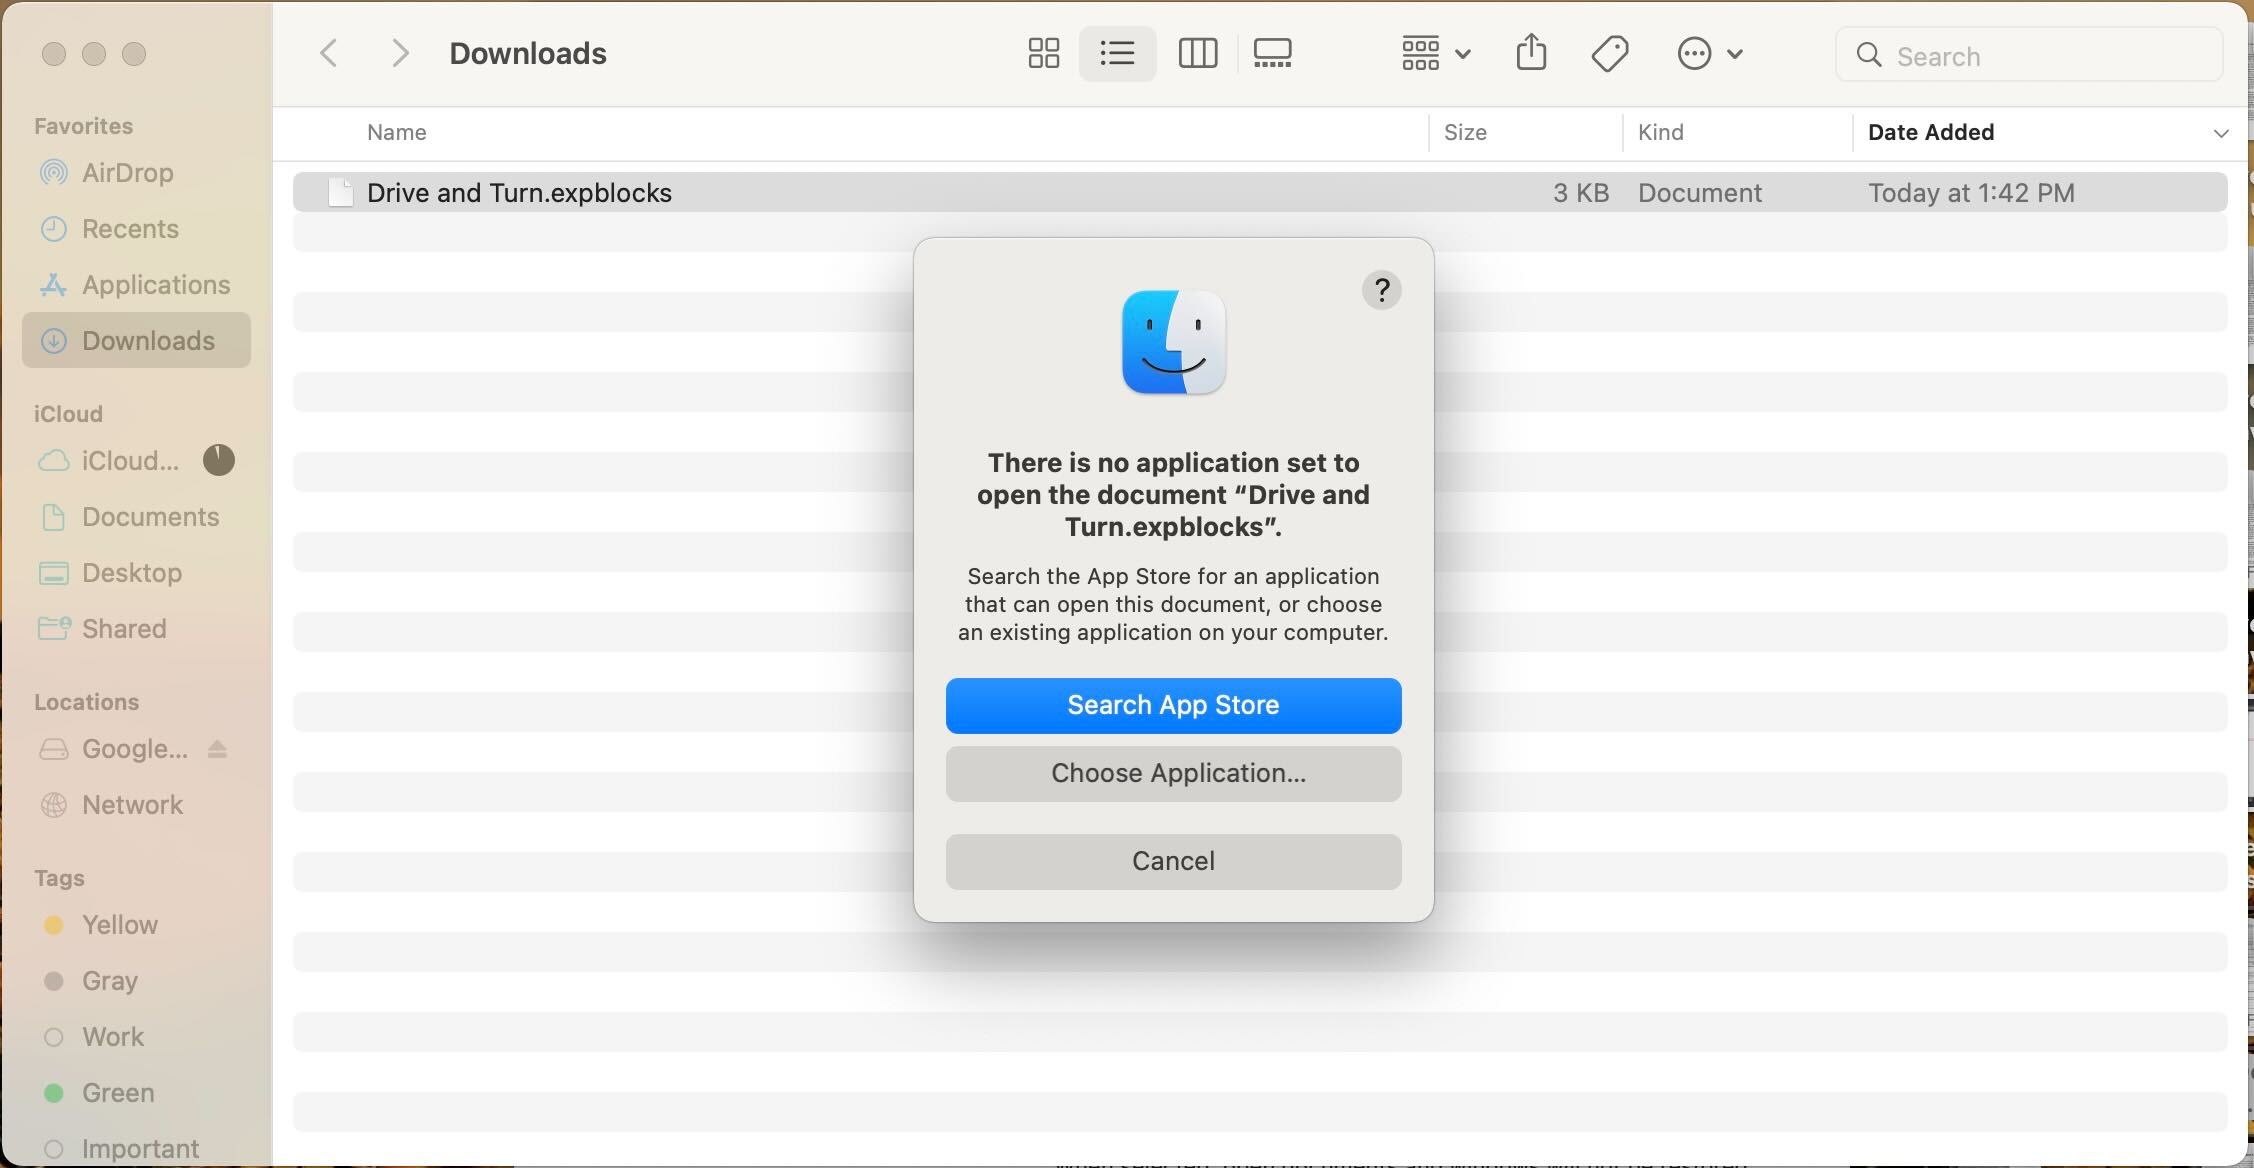This screenshot has height=1168, width=2254.
Task: Click the Network globe icon
Action: point(53,805)
